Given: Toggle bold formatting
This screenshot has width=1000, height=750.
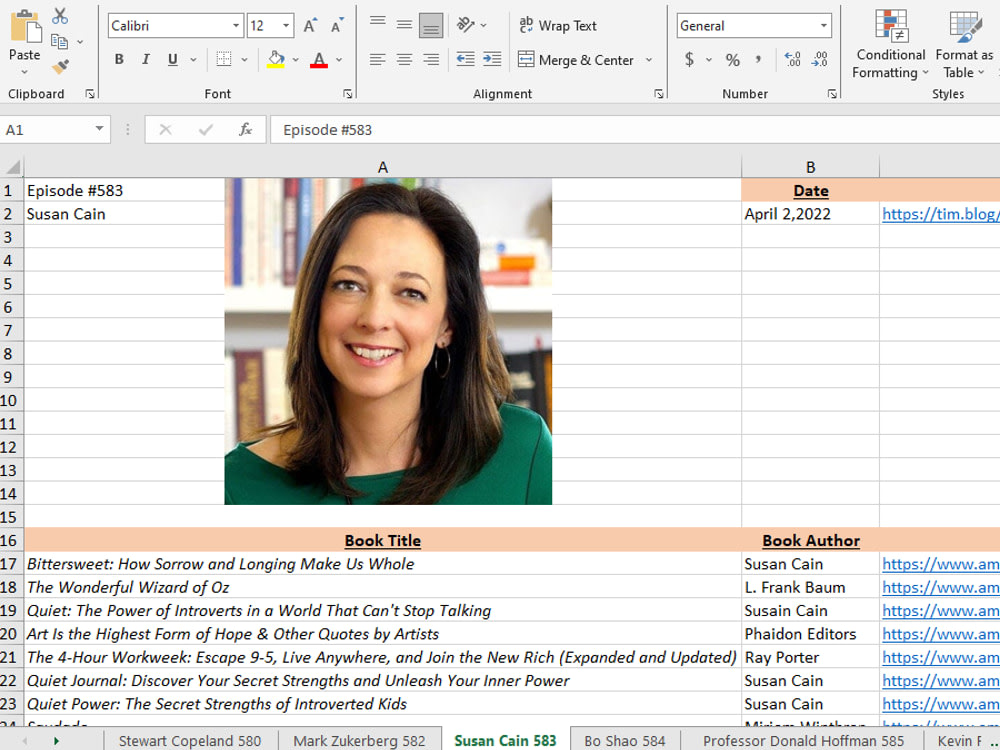Looking at the screenshot, I should click(119, 59).
